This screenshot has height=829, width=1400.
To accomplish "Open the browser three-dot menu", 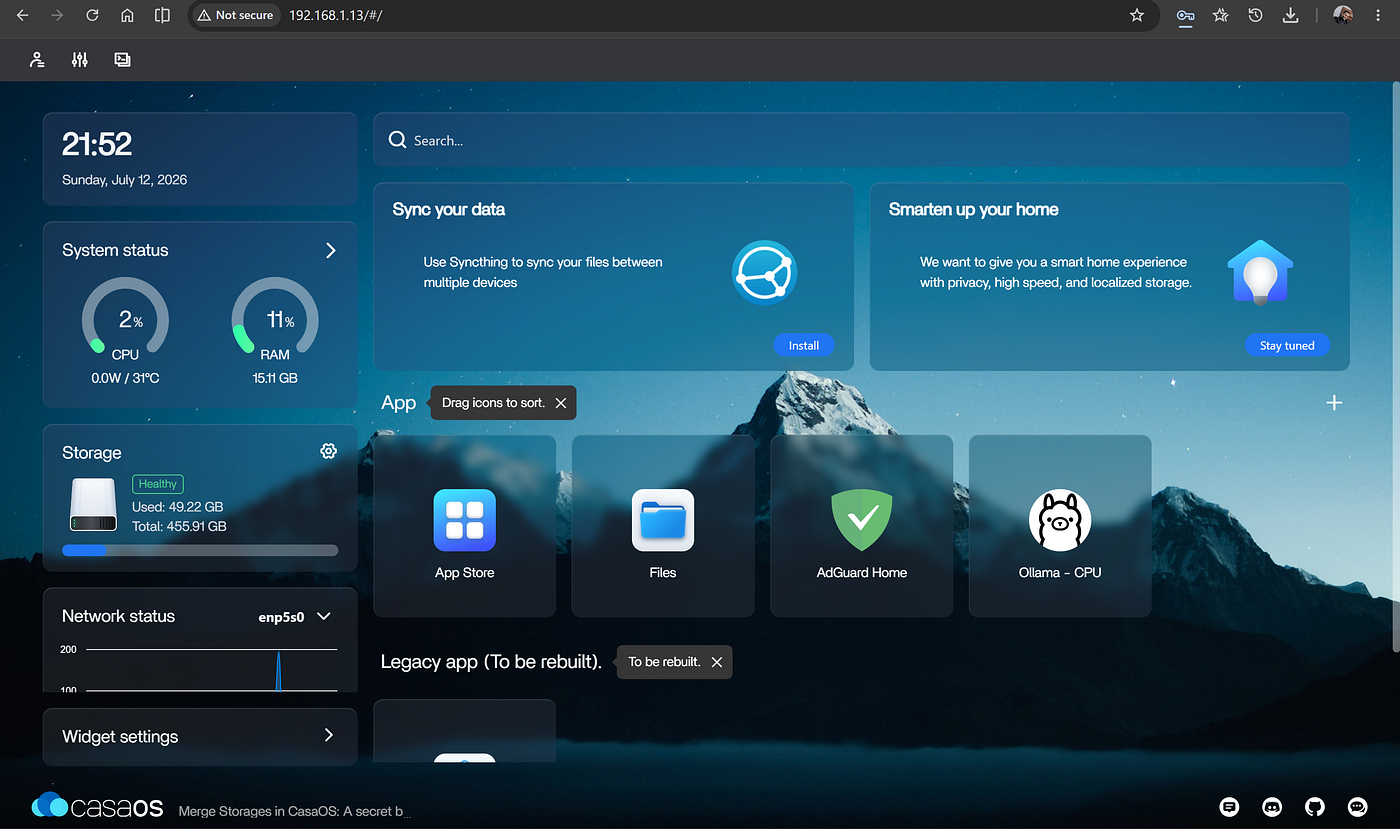I will pyautogui.click(x=1380, y=15).
